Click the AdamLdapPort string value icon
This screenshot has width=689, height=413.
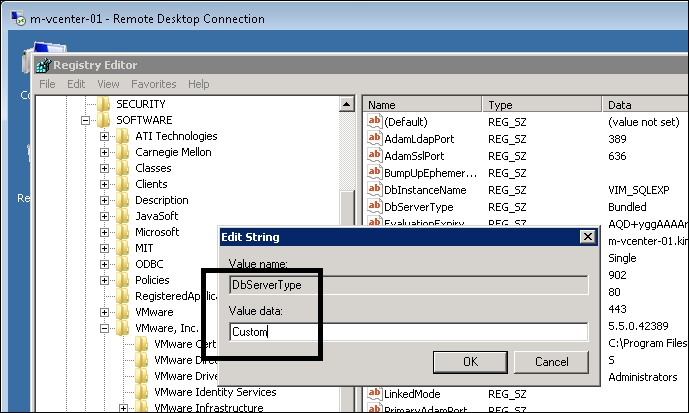(x=374, y=138)
